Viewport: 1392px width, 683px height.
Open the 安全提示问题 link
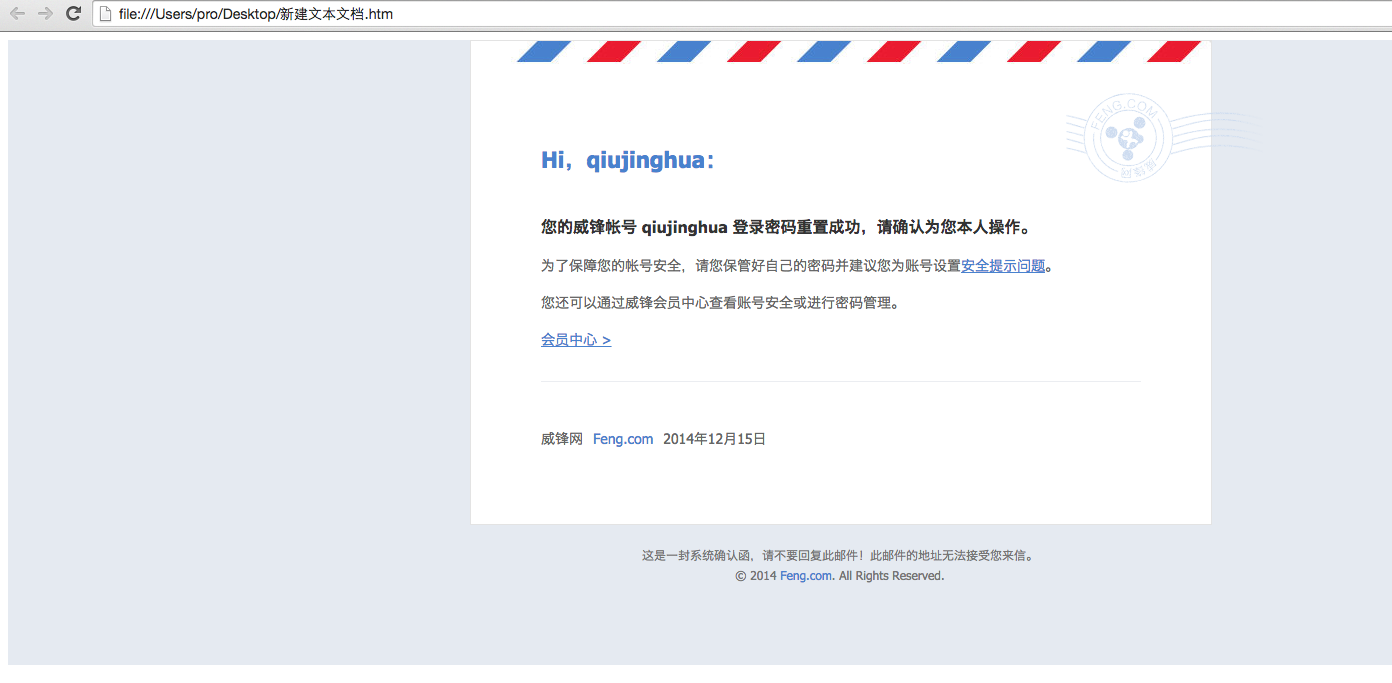pos(1003,266)
